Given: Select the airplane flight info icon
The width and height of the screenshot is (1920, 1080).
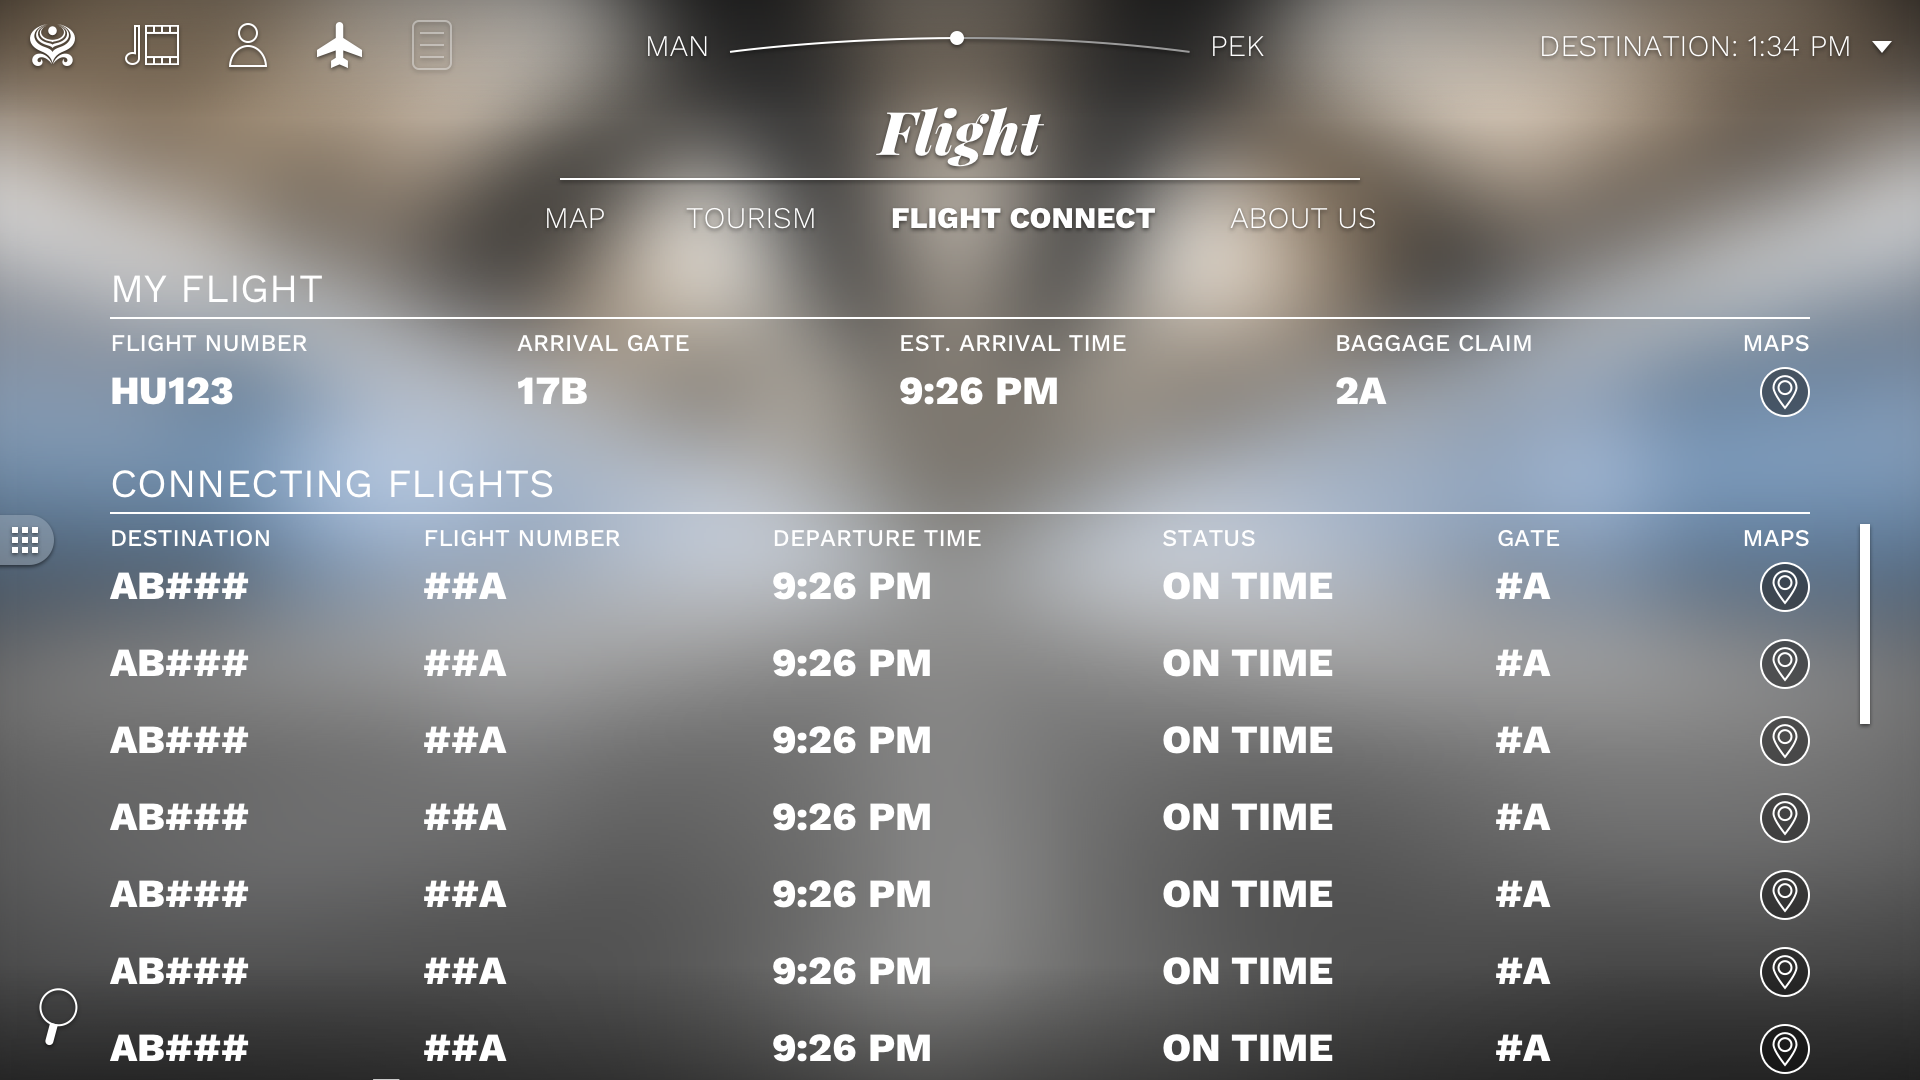Looking at the screenshot, I should click(x=339, y=44).
